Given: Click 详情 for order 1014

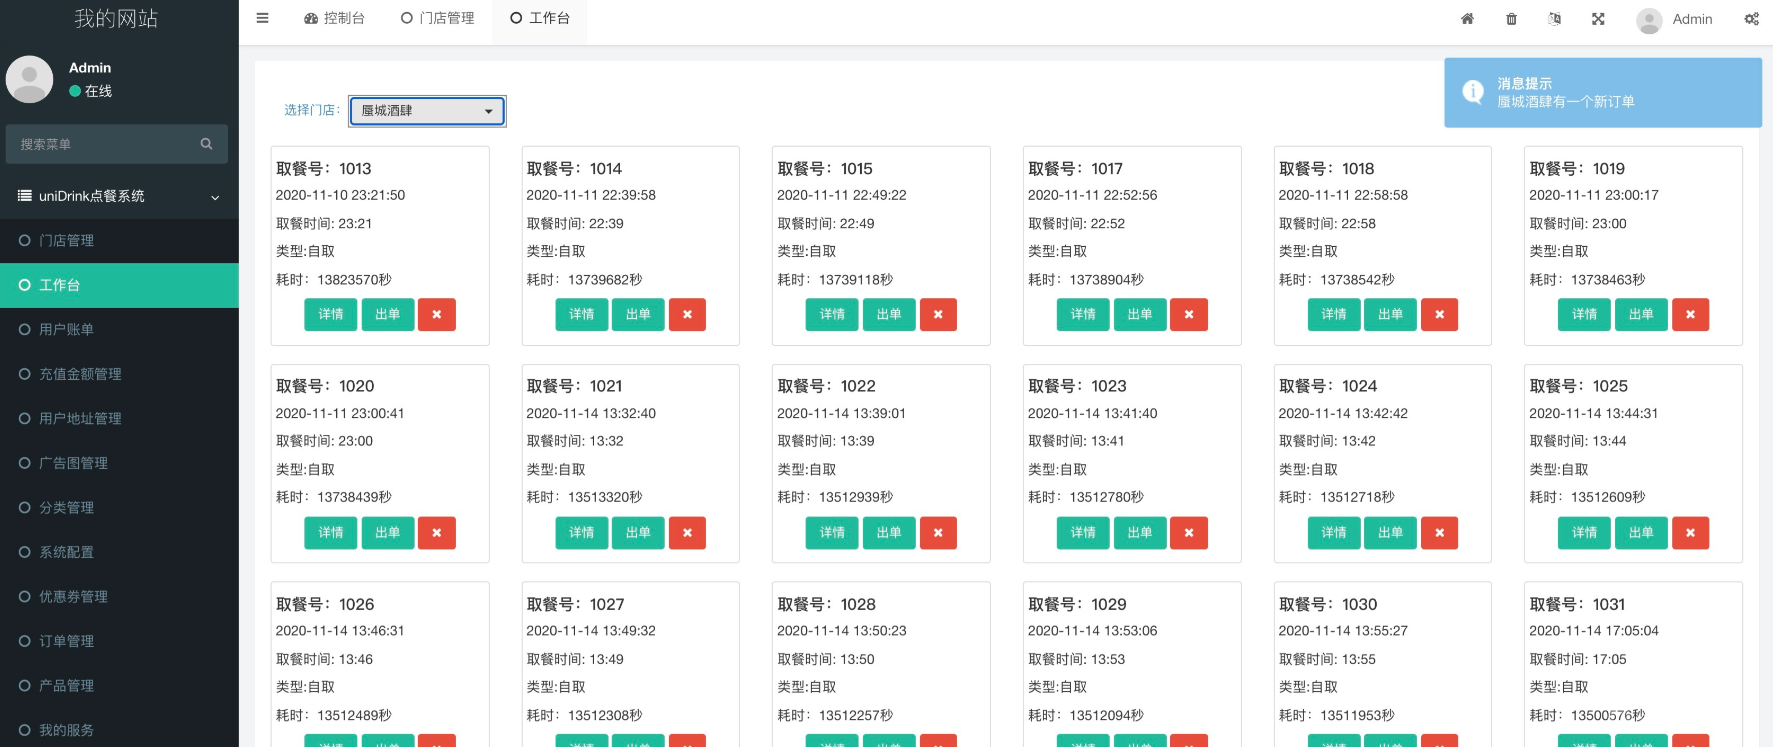Looking at the screenshot, I should [x=581, y=314].
